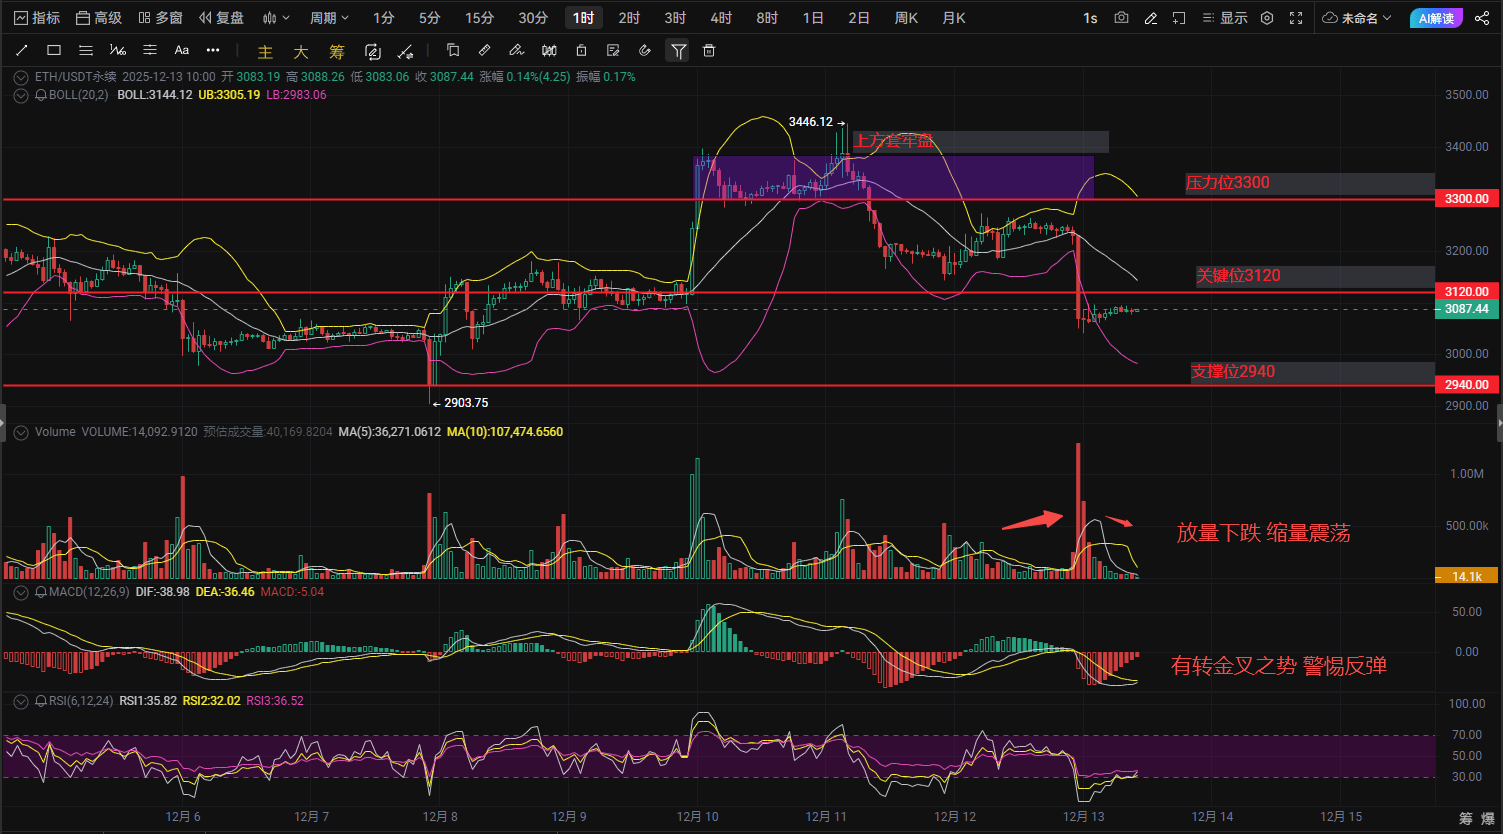
Task: Collapse the MACD indicator panel chevron
Action: [21, 592]
